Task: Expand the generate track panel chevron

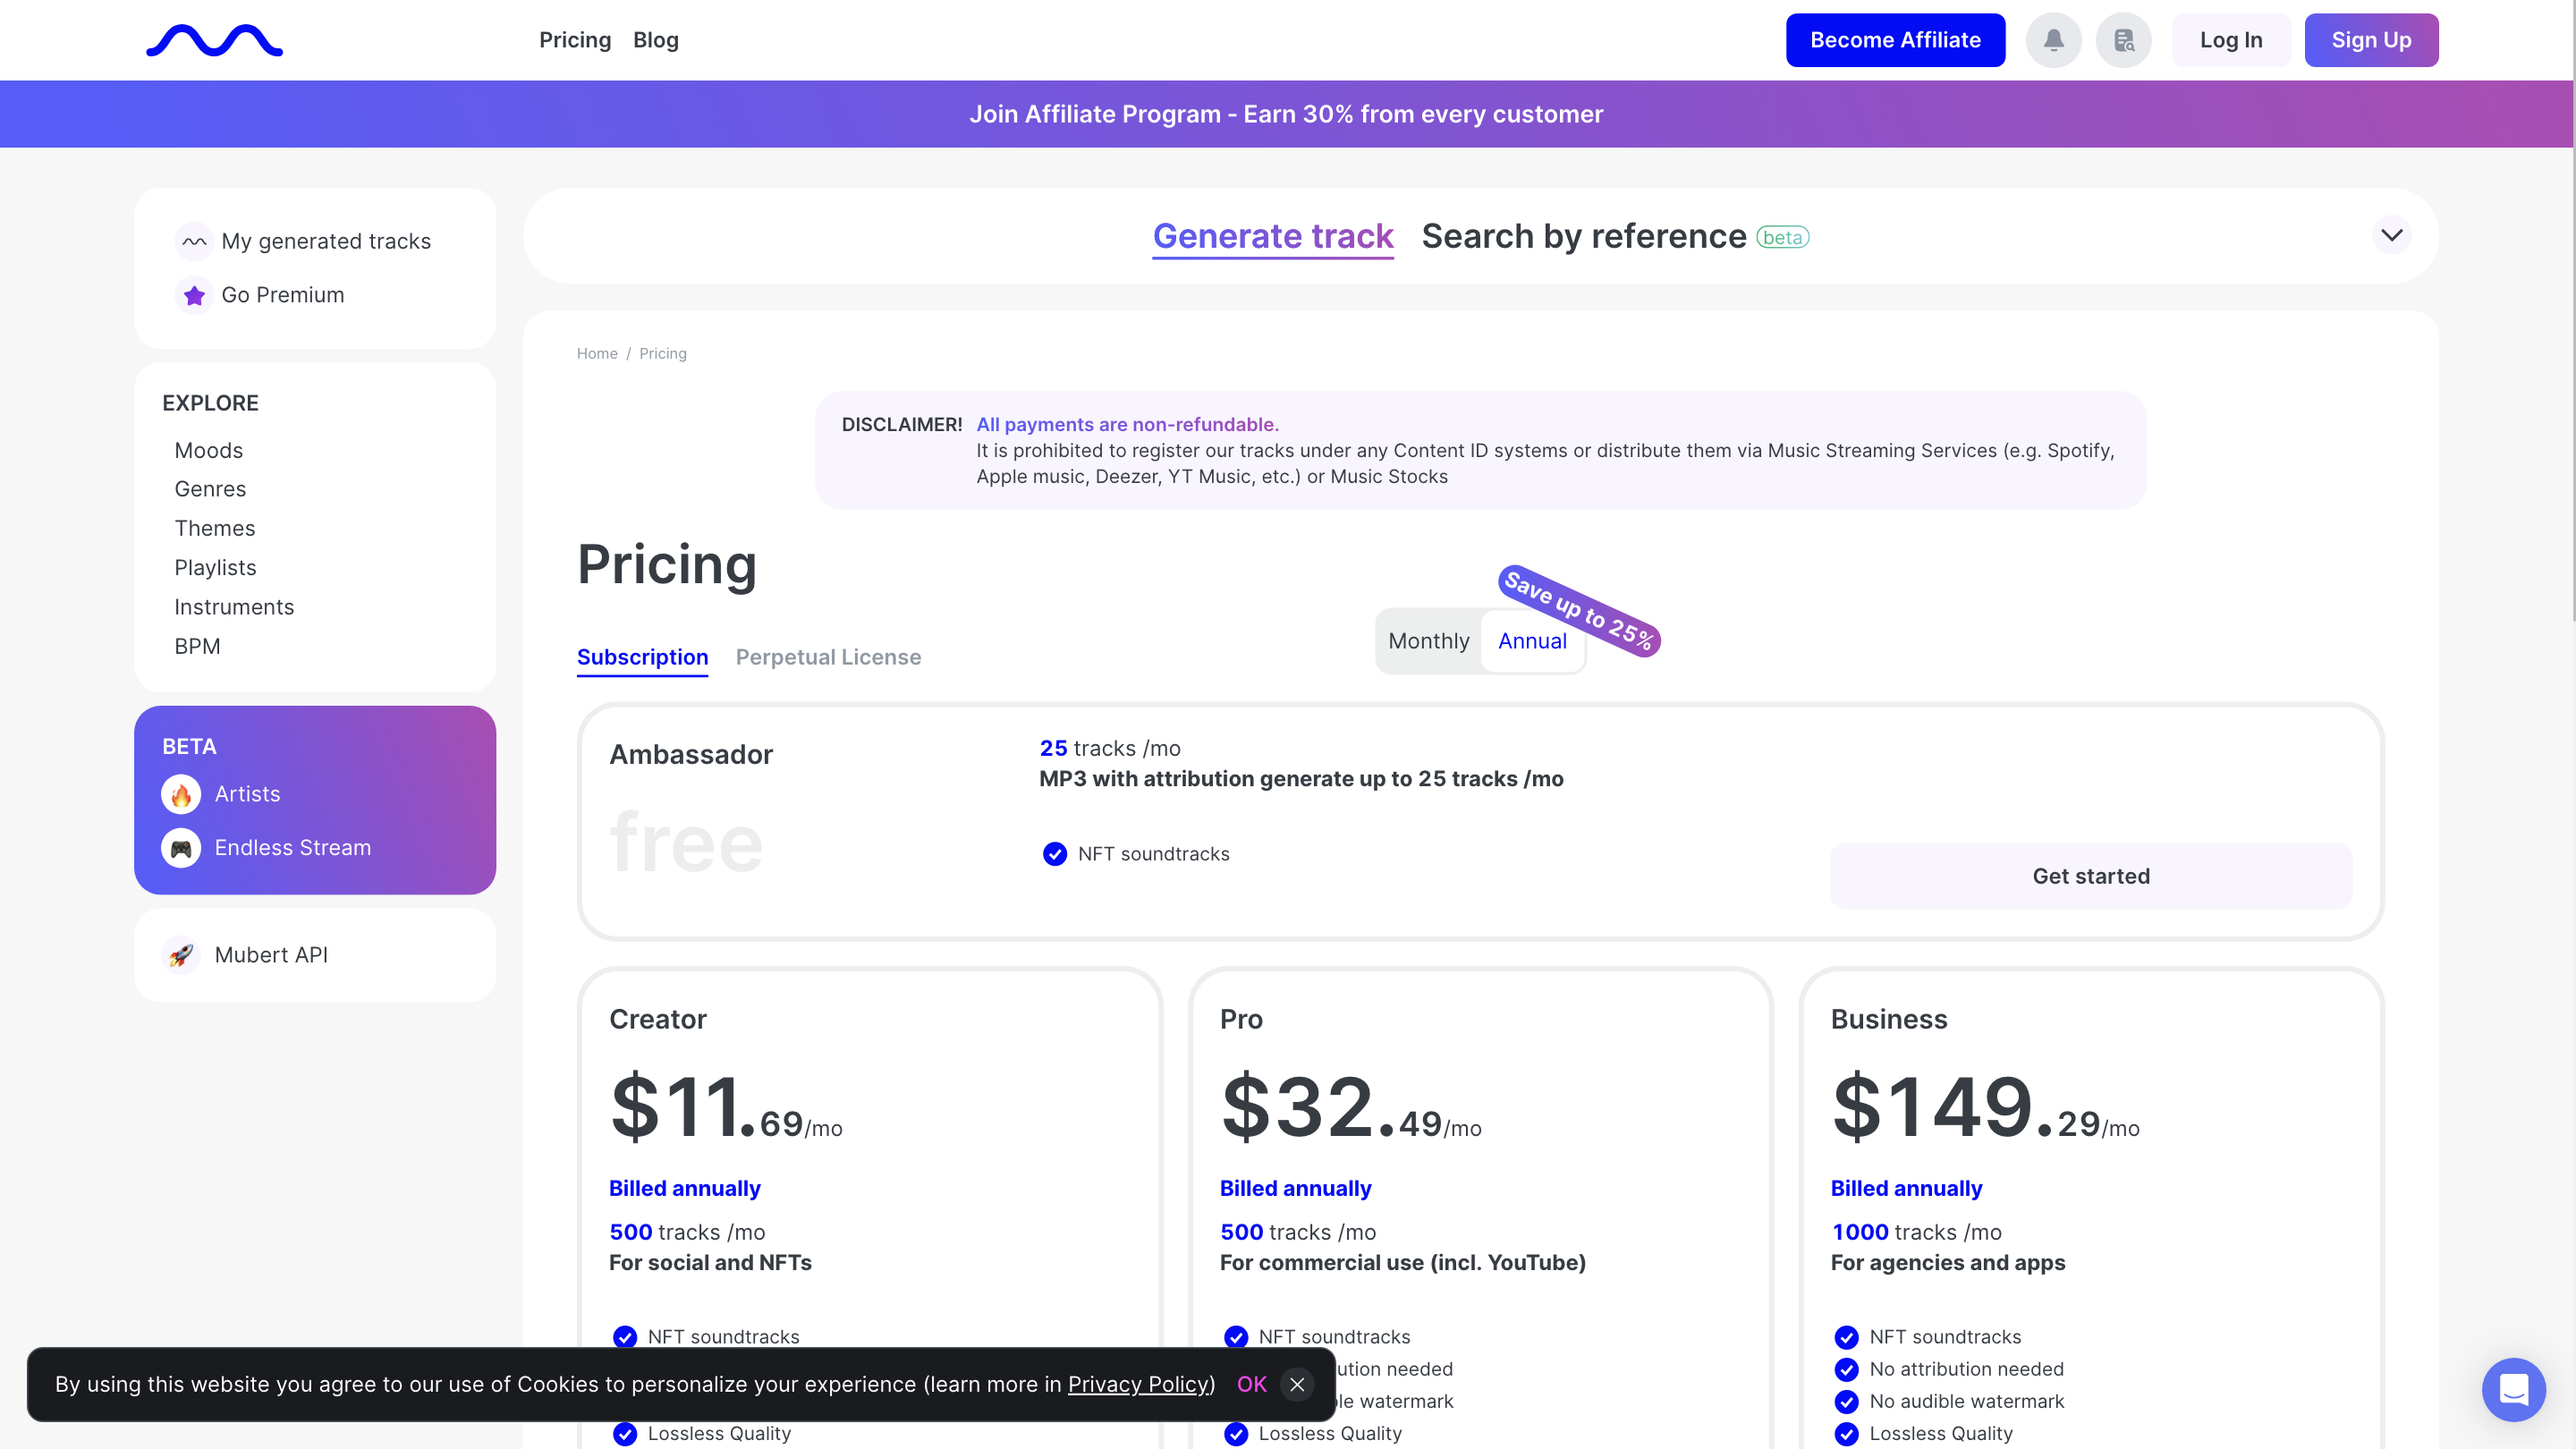Action: click(2391, 236)
